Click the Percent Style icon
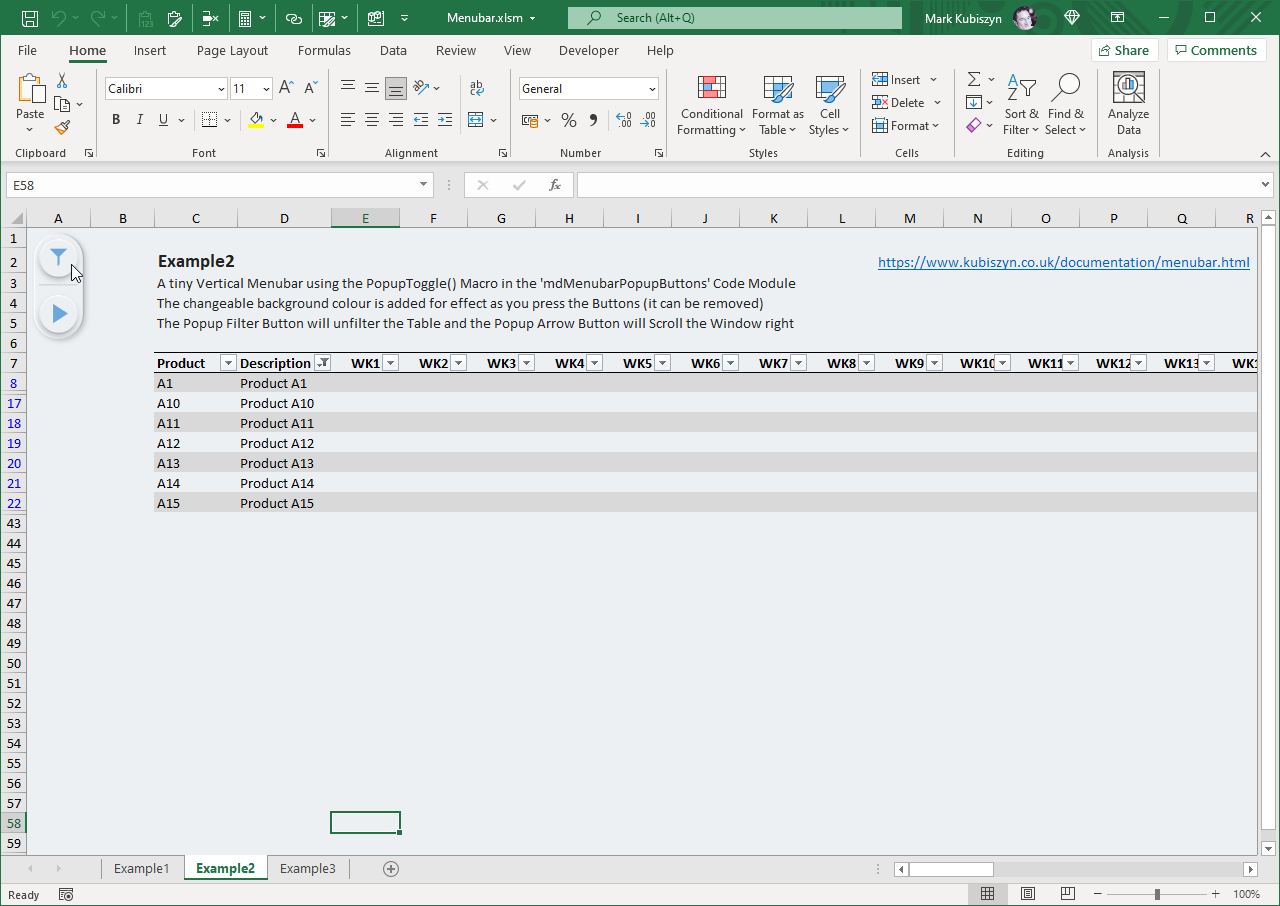The height and width of the screenshot is (906, 1280). pos(568,120)
